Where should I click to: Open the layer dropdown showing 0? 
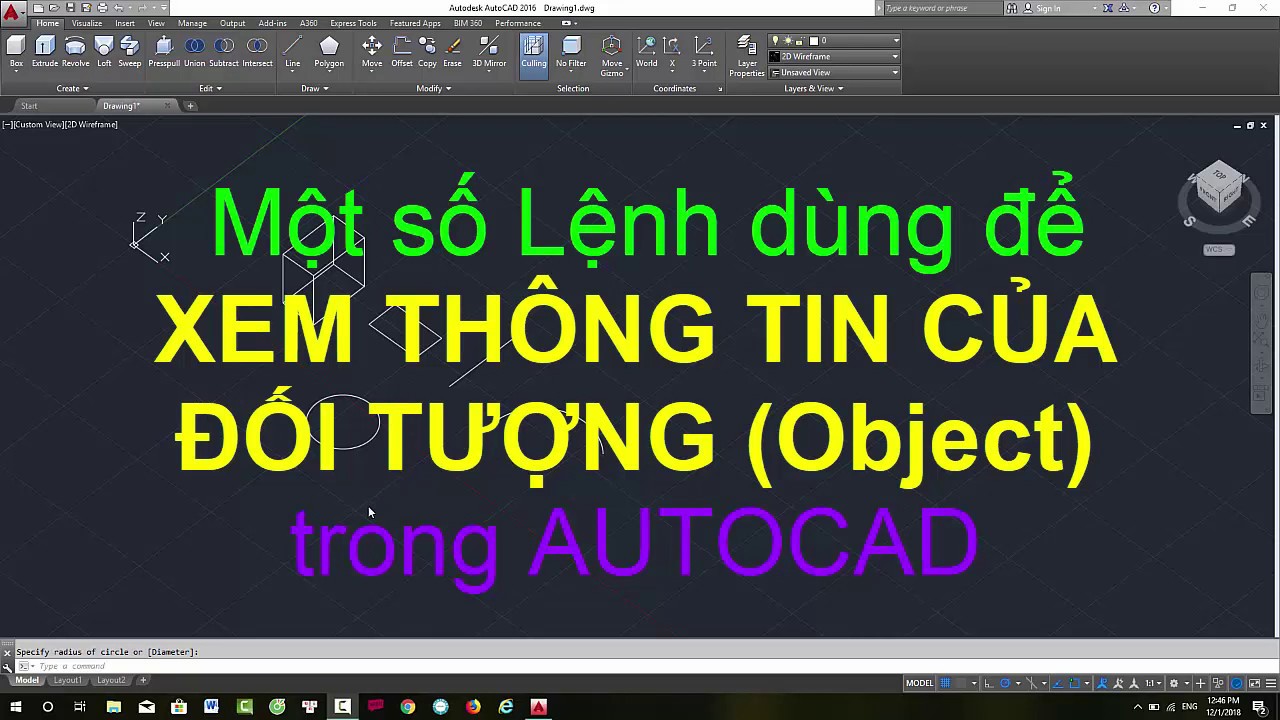[834, 41]
